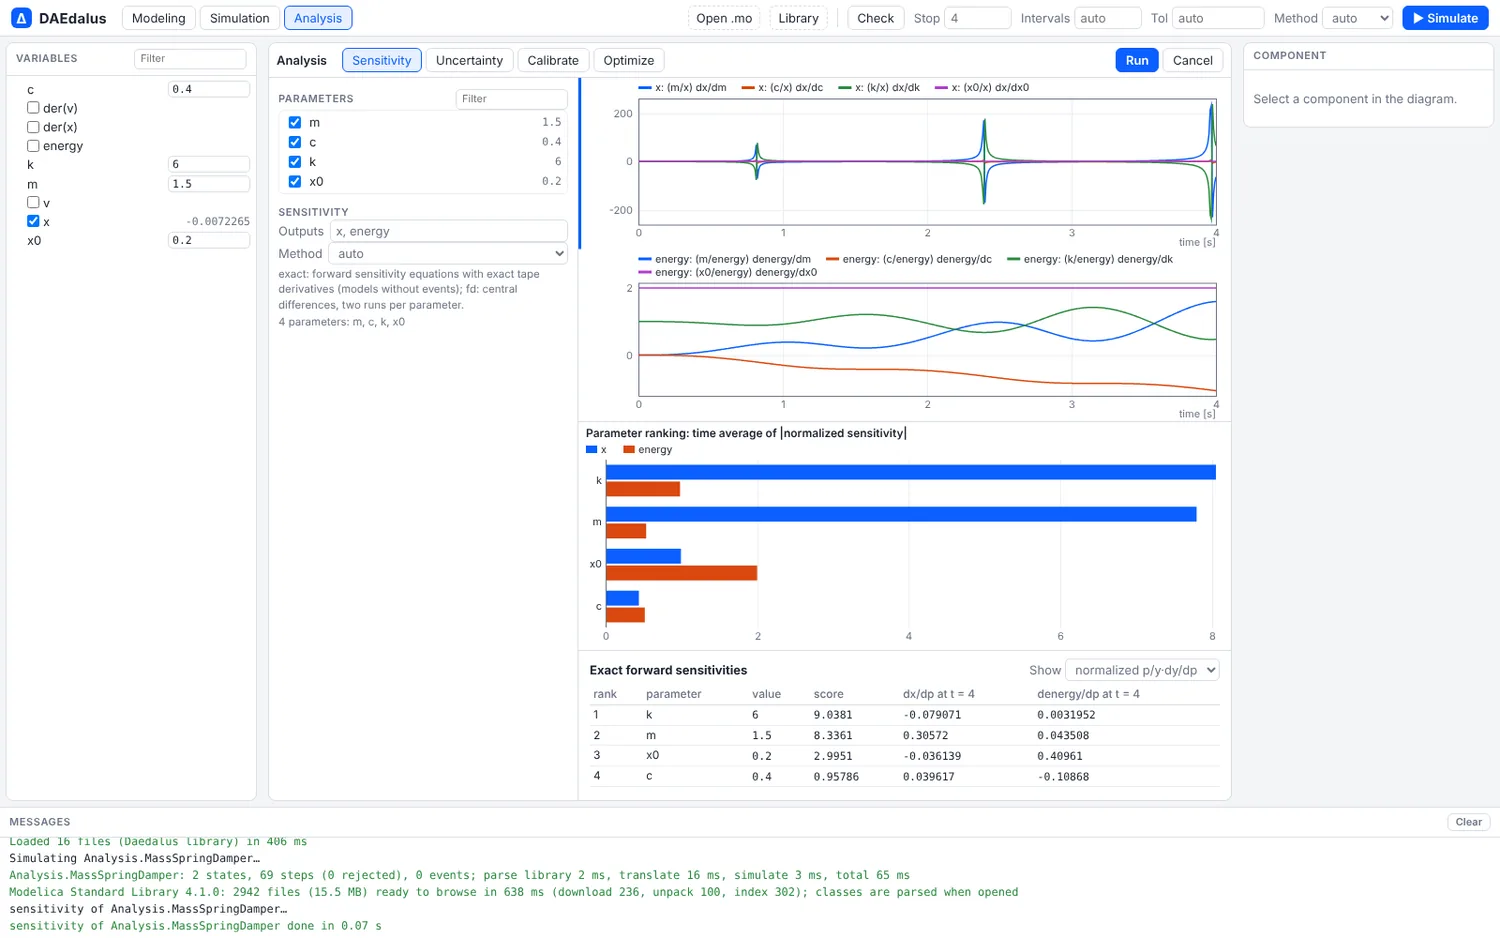Click the Run button
The width and height of the screenshot is (1500, 938).
1137,60
